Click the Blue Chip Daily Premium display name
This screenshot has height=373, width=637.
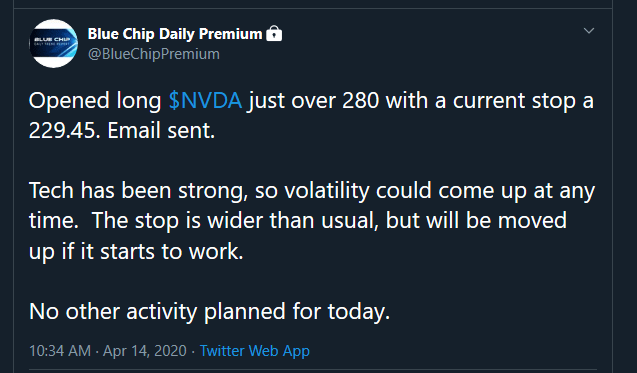(x=175, y=34)
